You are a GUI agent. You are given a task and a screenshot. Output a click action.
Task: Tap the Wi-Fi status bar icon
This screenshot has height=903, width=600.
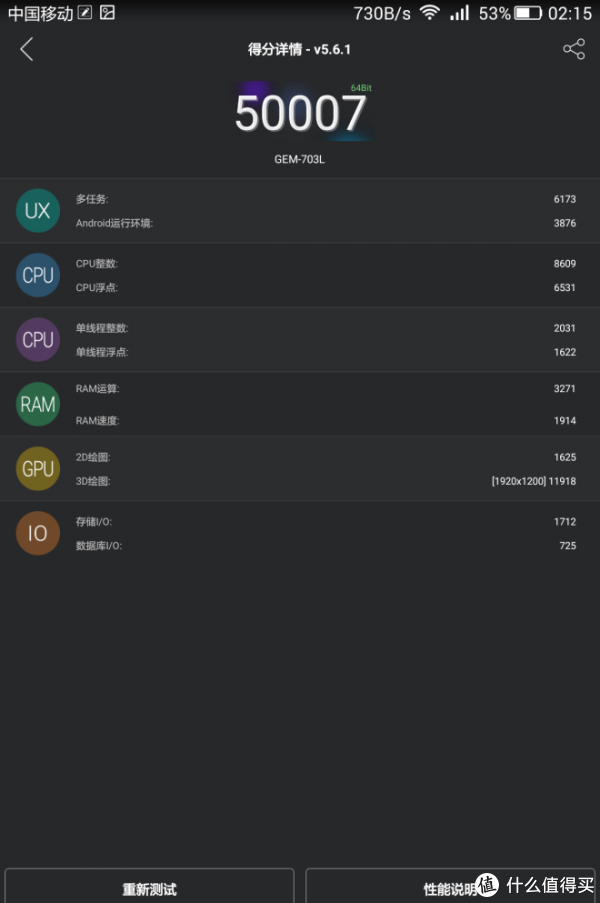[430, 13]
